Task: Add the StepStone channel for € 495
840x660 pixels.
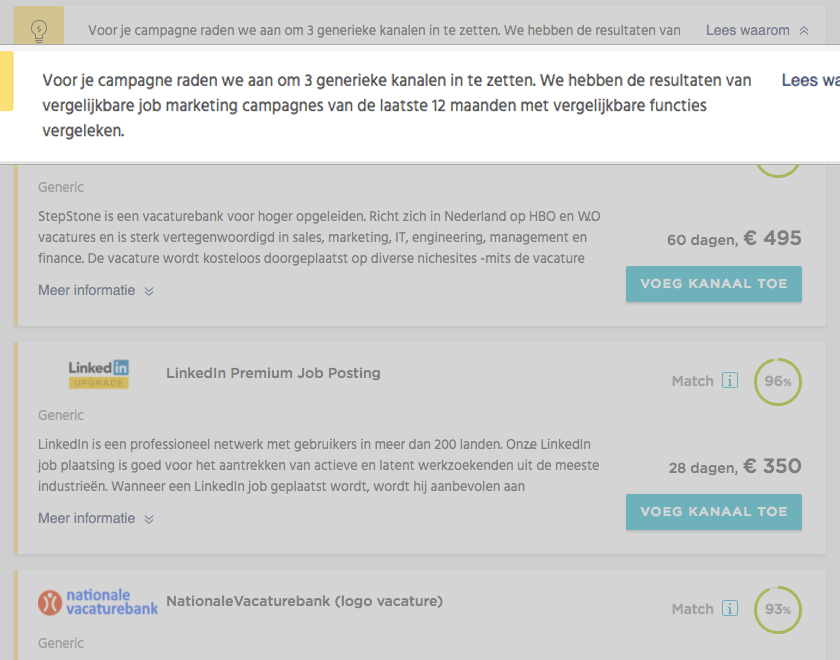Action: [714, 284]
